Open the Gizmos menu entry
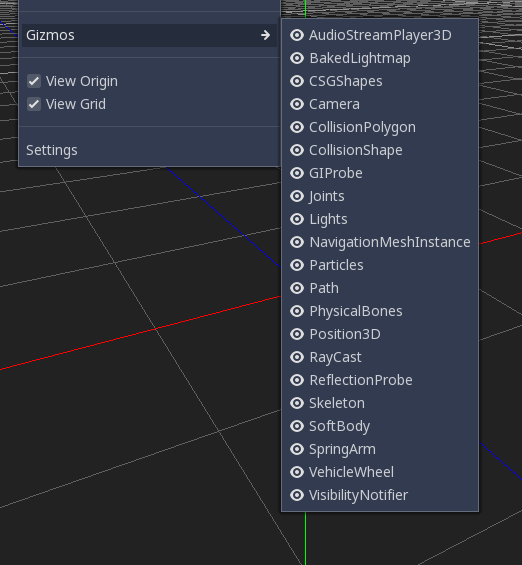Image resolution: width=522 pixels, height=565 pixels. coord(149,35)
